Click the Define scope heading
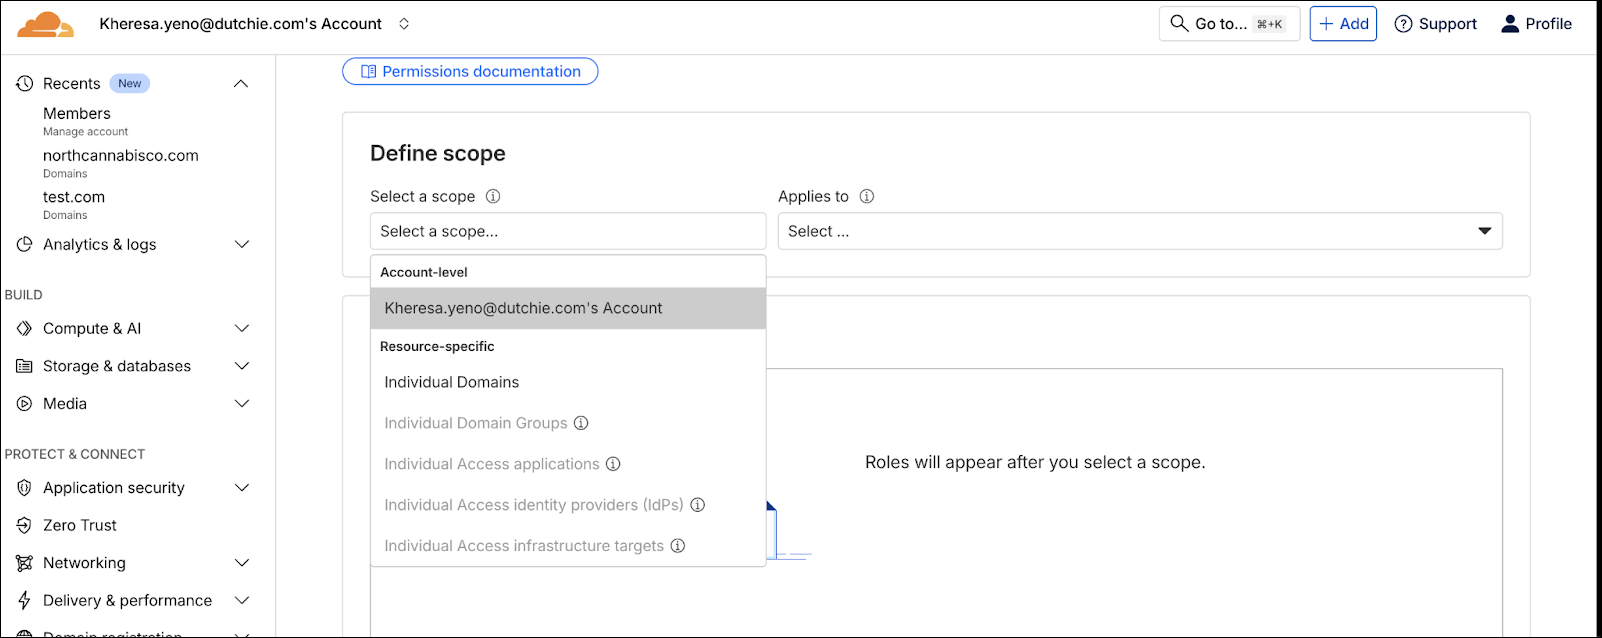This screenshot has height=638, width=1602. click(x=438, y=153)
